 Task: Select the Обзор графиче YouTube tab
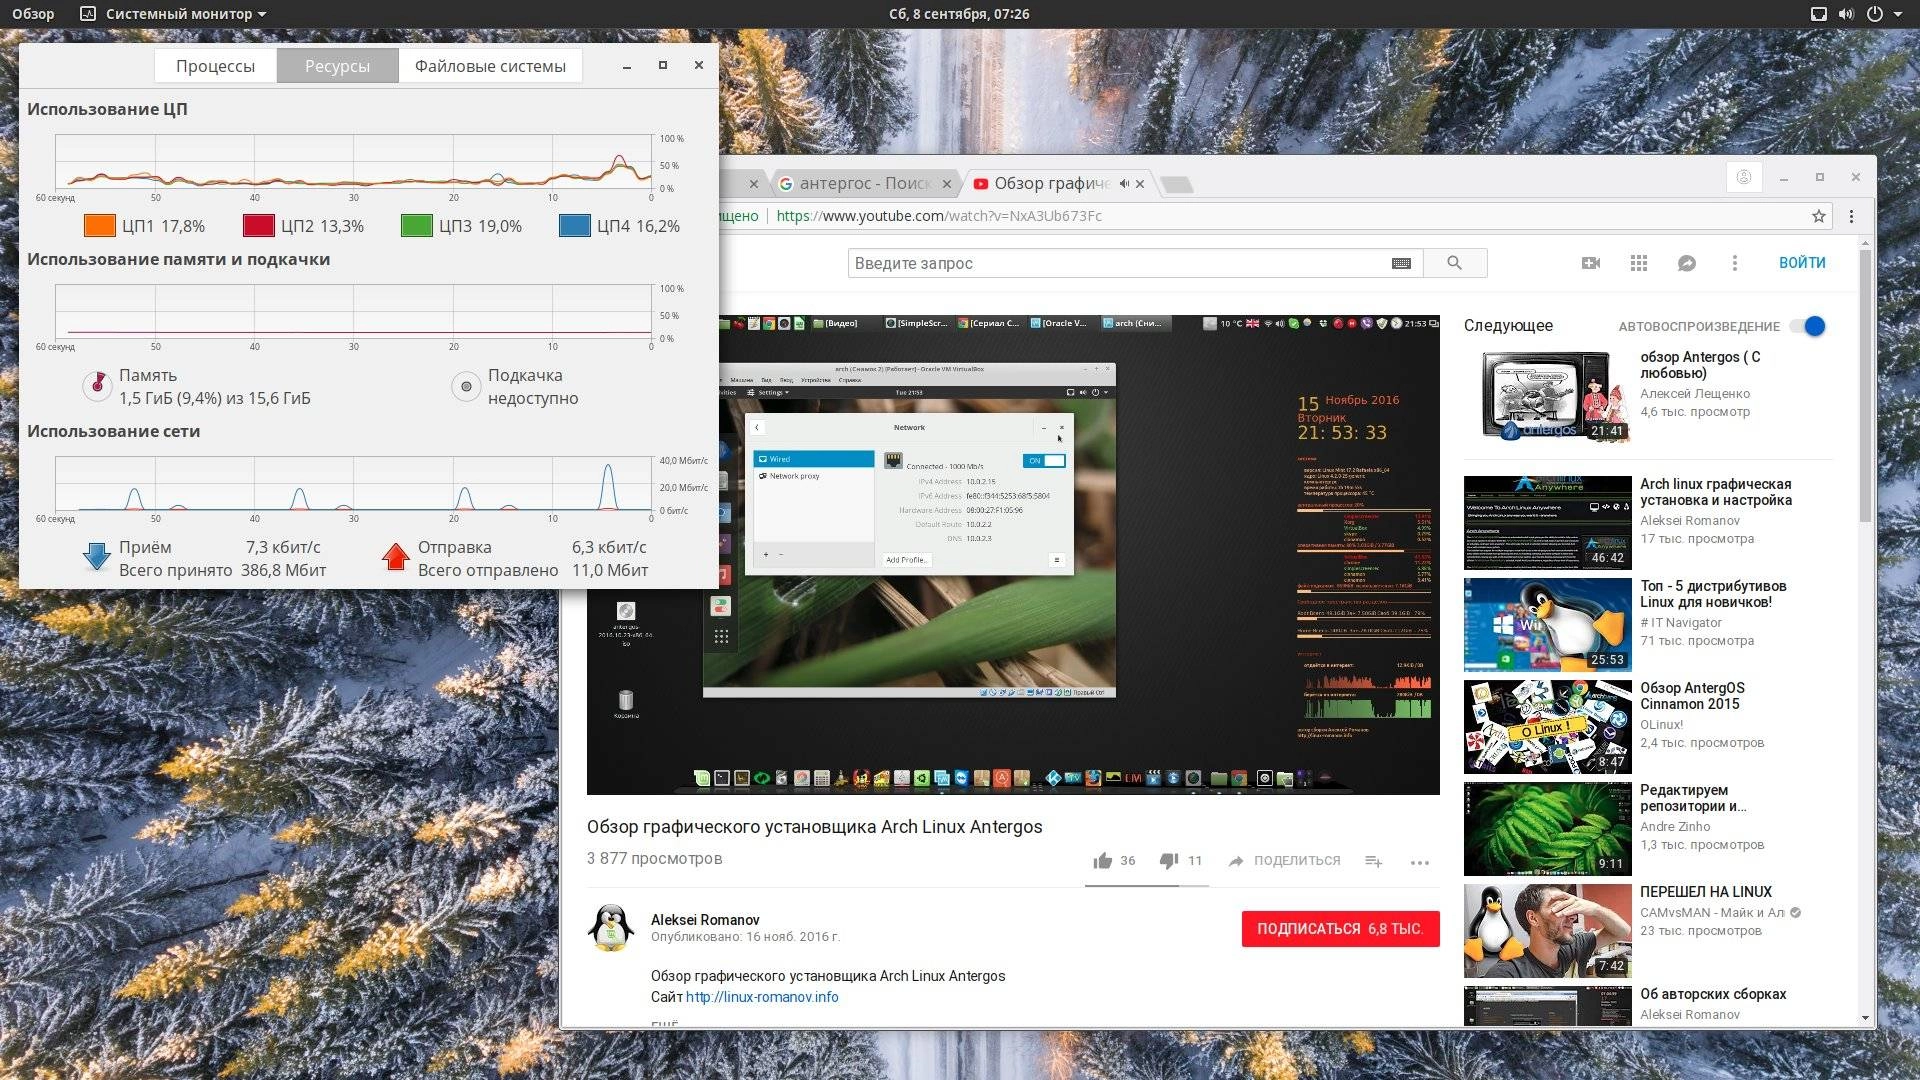coord(1050,183)
